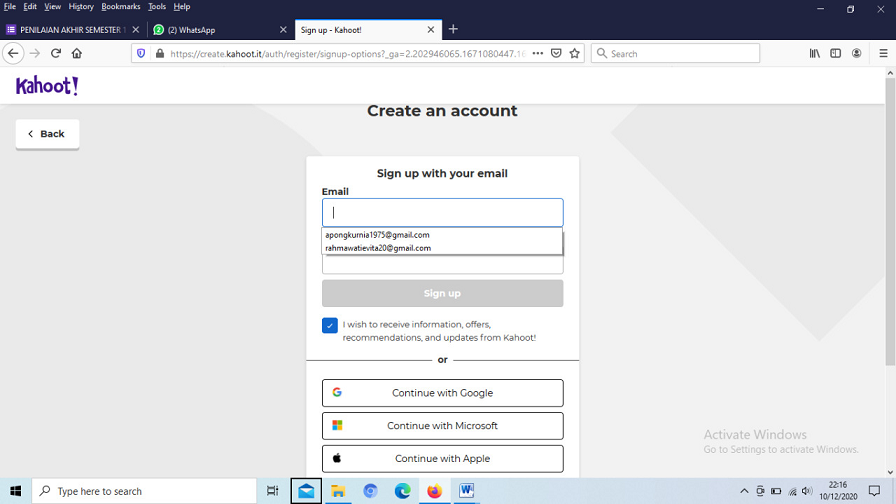The width and height of the screenshot is (896, 504).
Task: Click the Firefox reload page icon
Action: (x=56, y=53)
